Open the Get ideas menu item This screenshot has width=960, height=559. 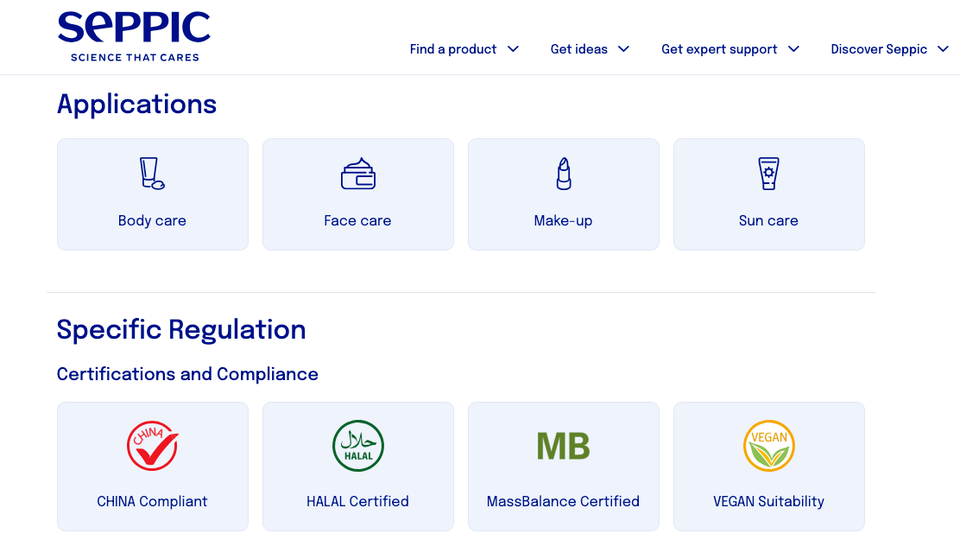[579, 49]
